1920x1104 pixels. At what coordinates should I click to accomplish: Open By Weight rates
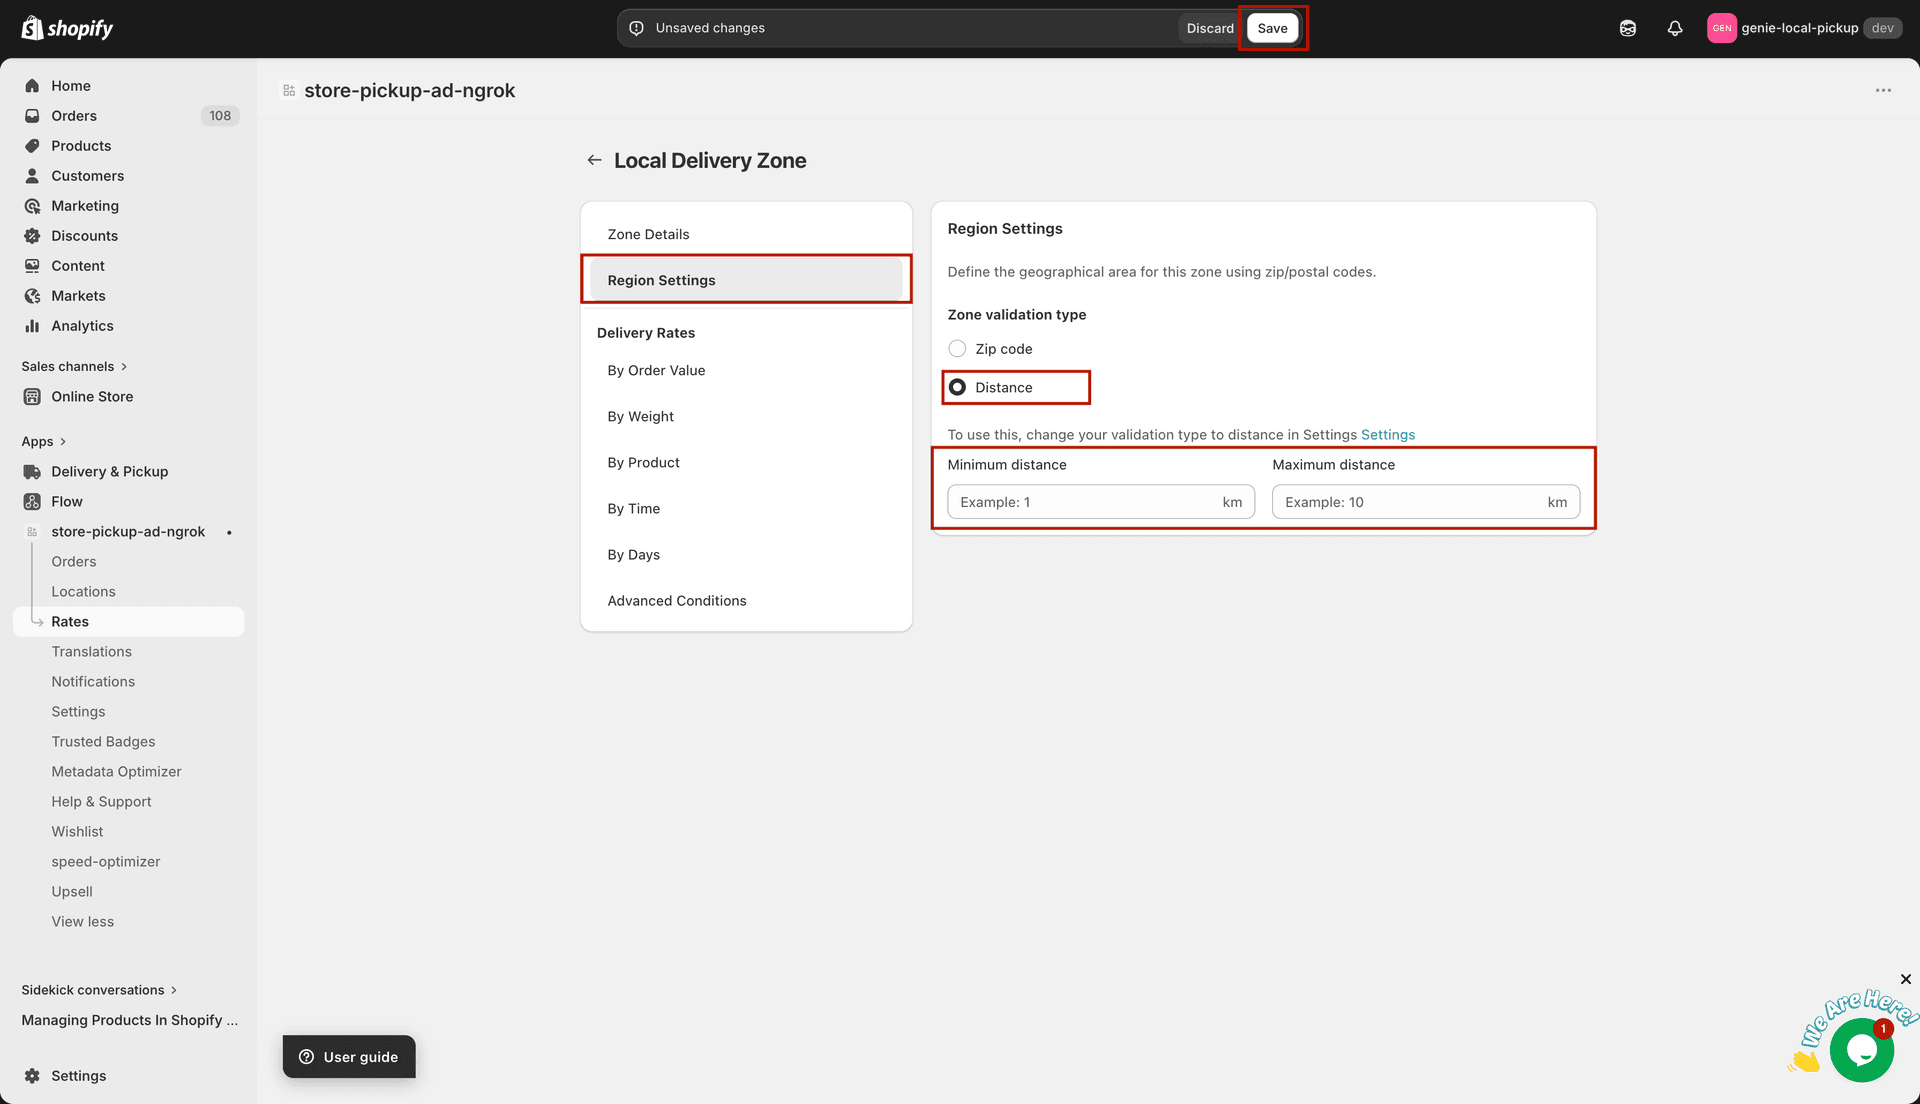746,416
